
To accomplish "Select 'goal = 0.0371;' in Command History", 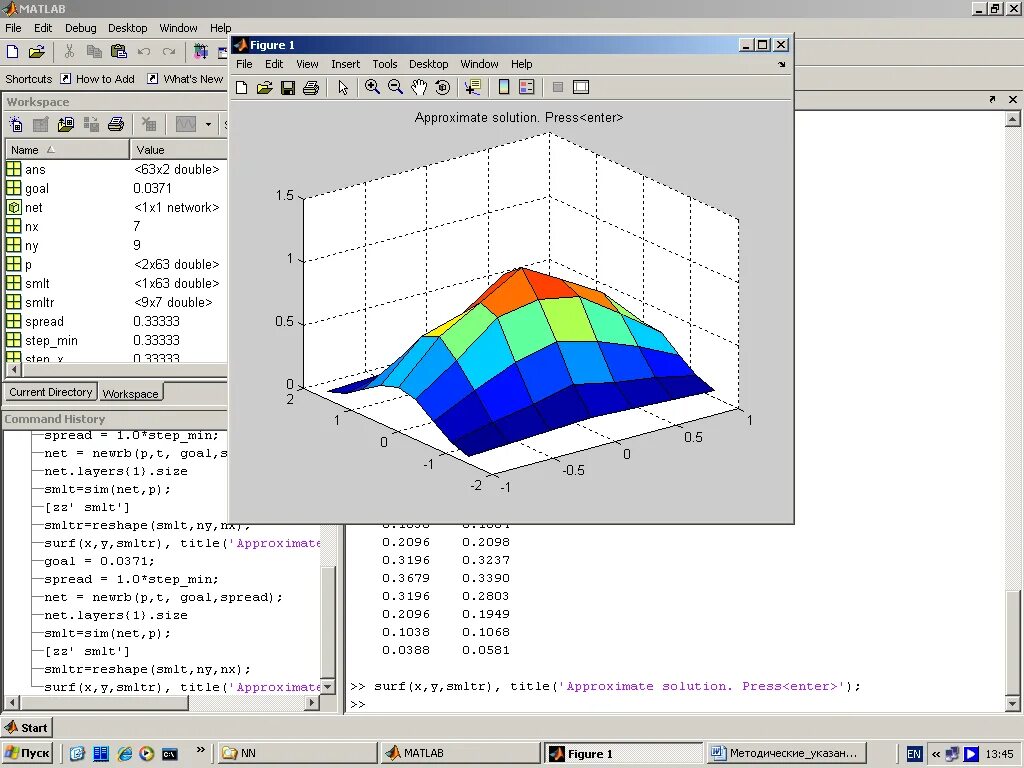I will click(x=99, y=561).
